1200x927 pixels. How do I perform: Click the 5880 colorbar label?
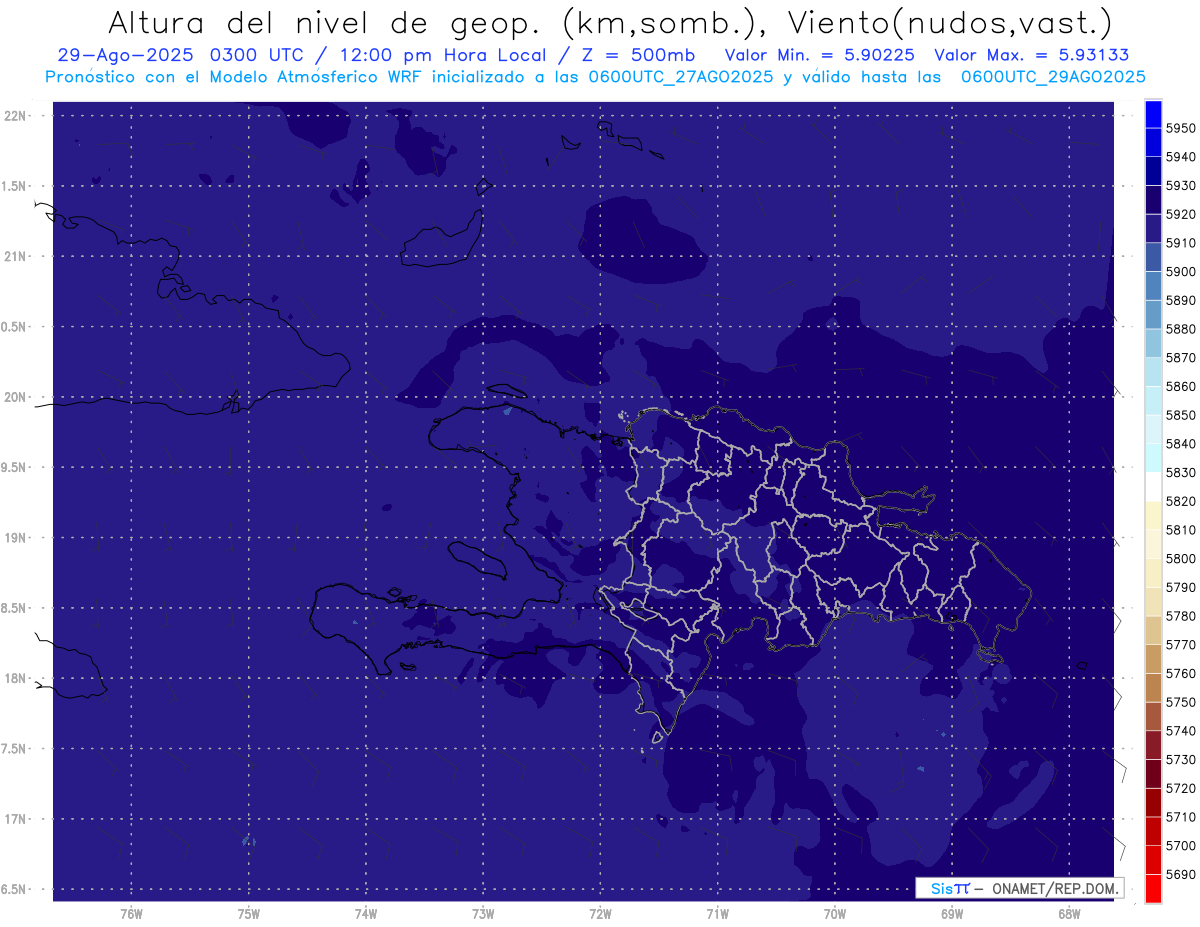[1181, 329]
